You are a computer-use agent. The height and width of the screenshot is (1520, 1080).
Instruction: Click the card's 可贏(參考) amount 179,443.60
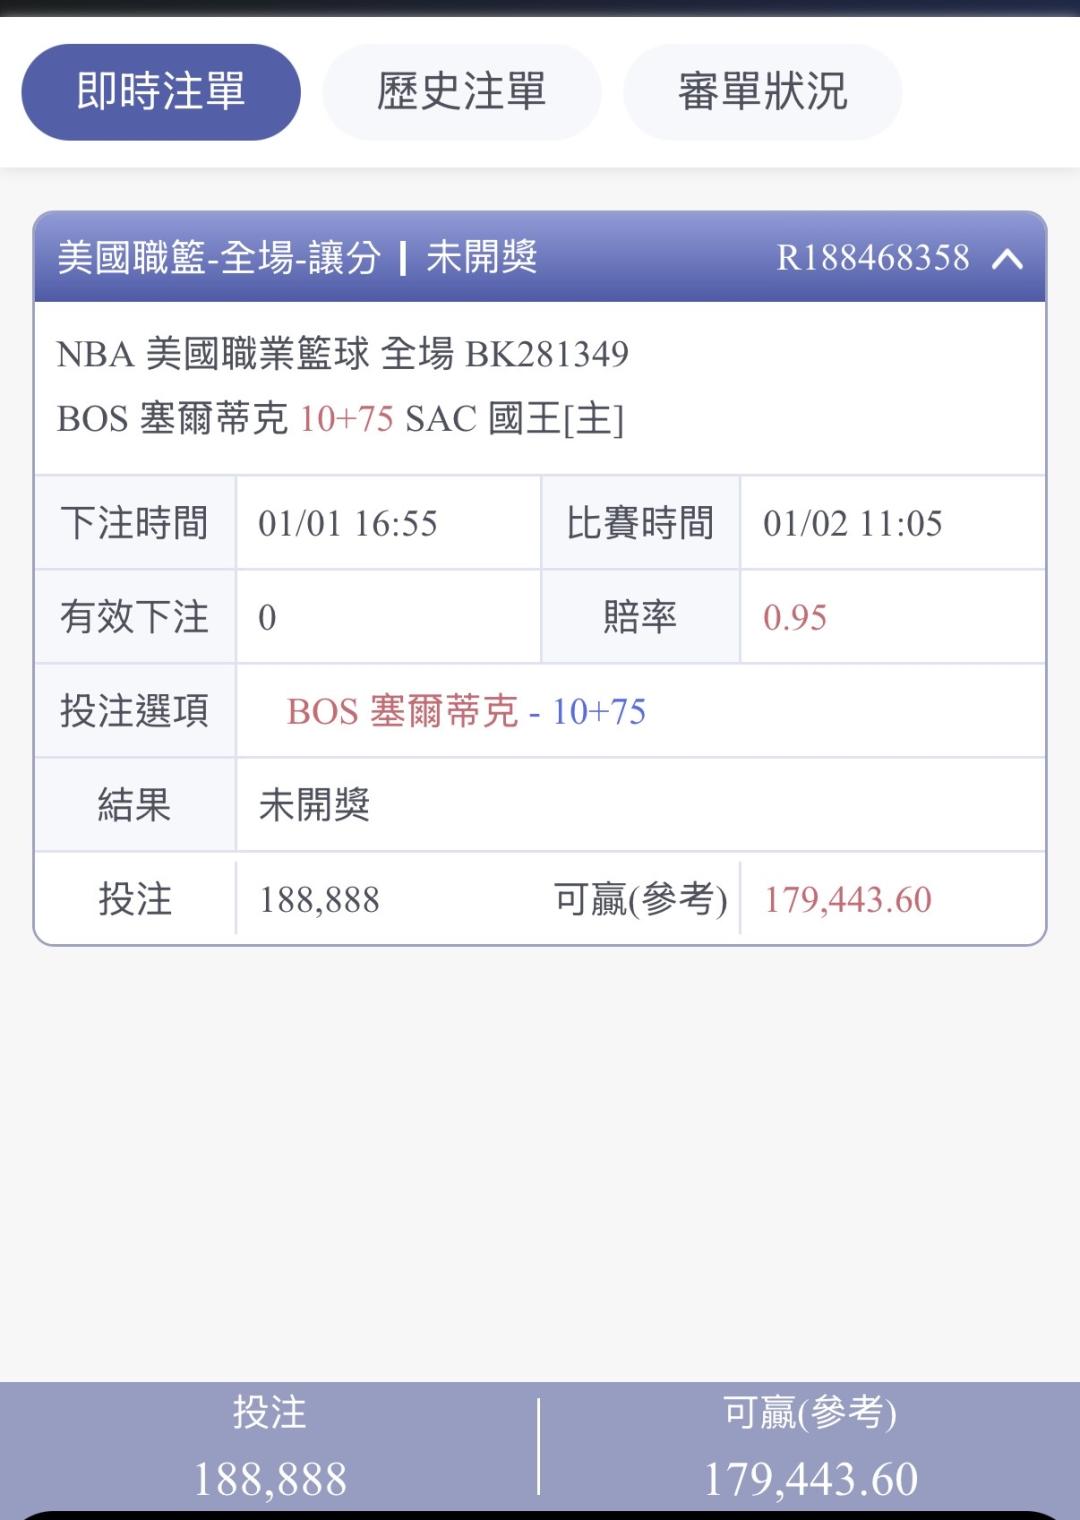(848, 900)
